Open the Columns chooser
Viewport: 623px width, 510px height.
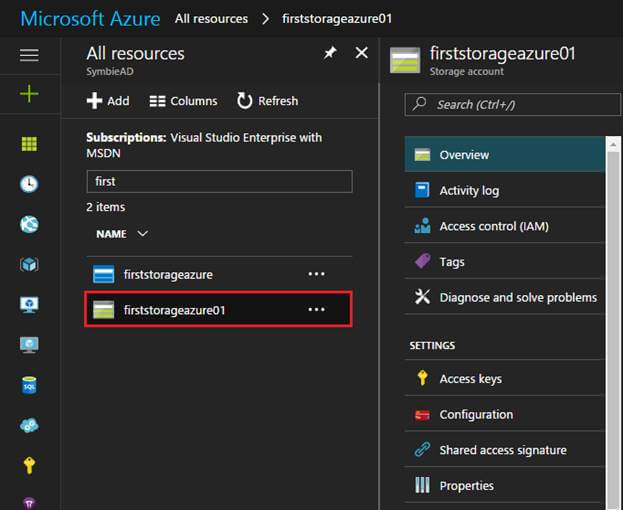(184, 101)
